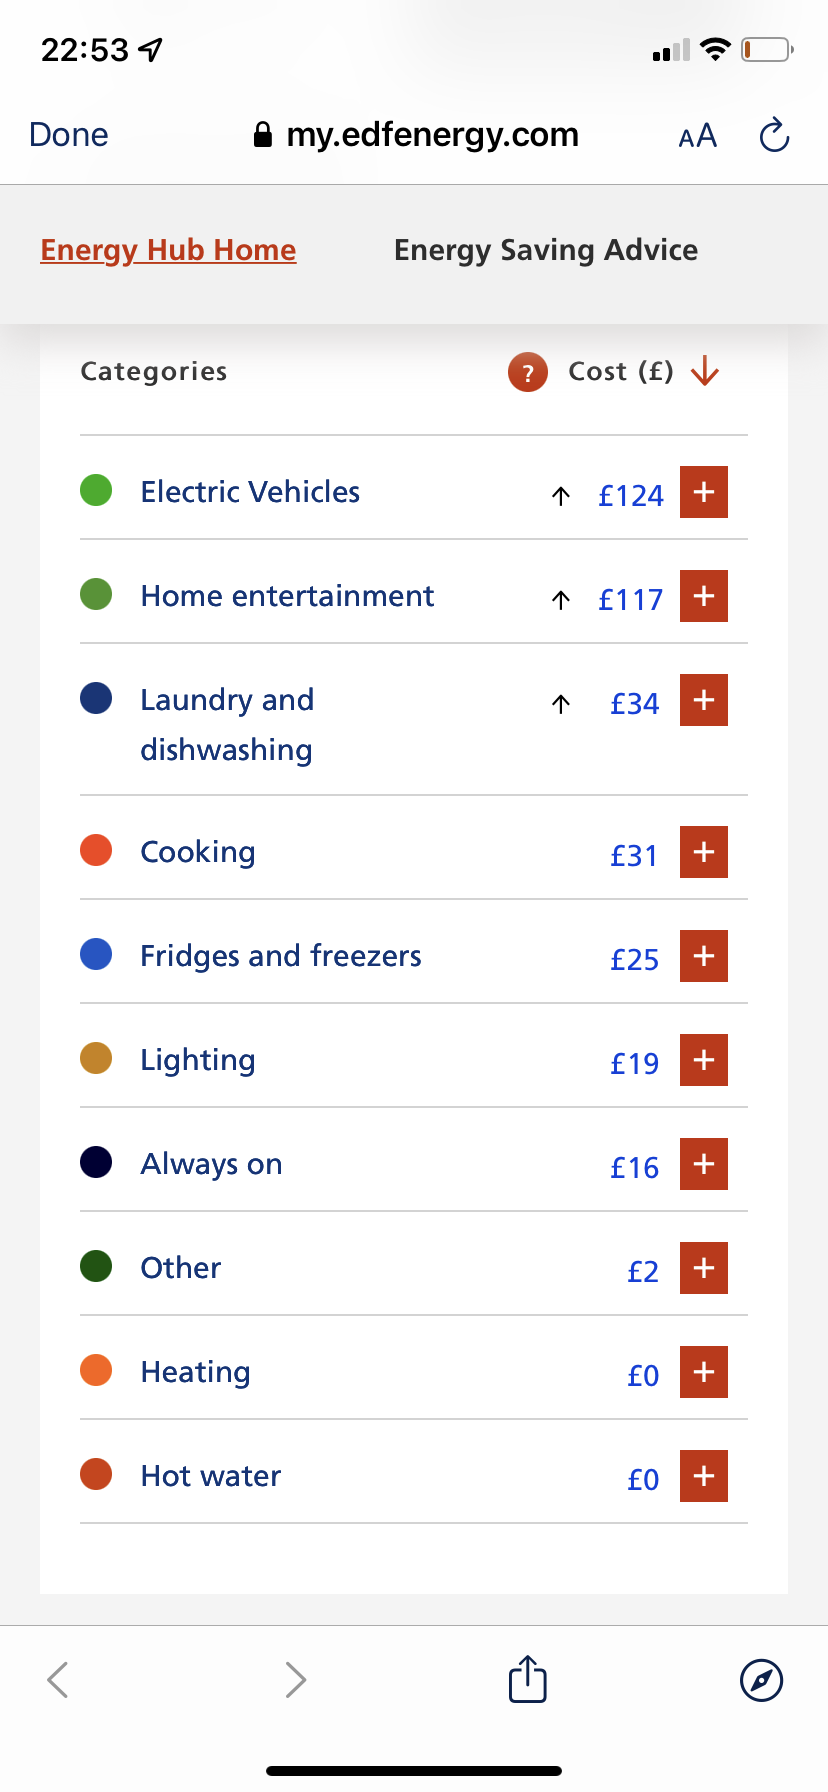Image resolution: width=828 pixels, height=1792 pixels.
Task: Expand the Always on category
Action: [704, 1164]
